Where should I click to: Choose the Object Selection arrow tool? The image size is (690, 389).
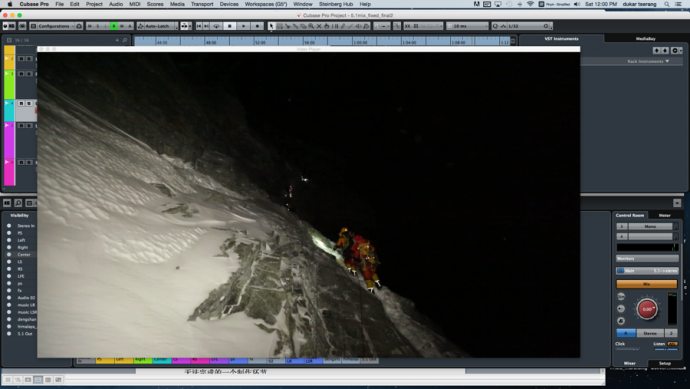(272, 26)
